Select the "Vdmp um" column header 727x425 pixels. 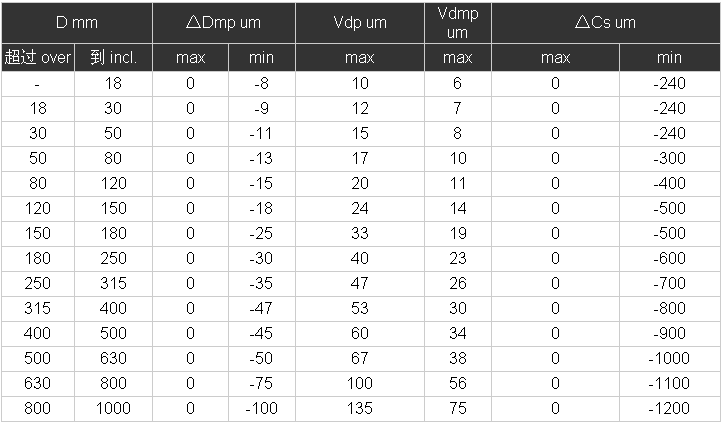(x=458, y=22)
